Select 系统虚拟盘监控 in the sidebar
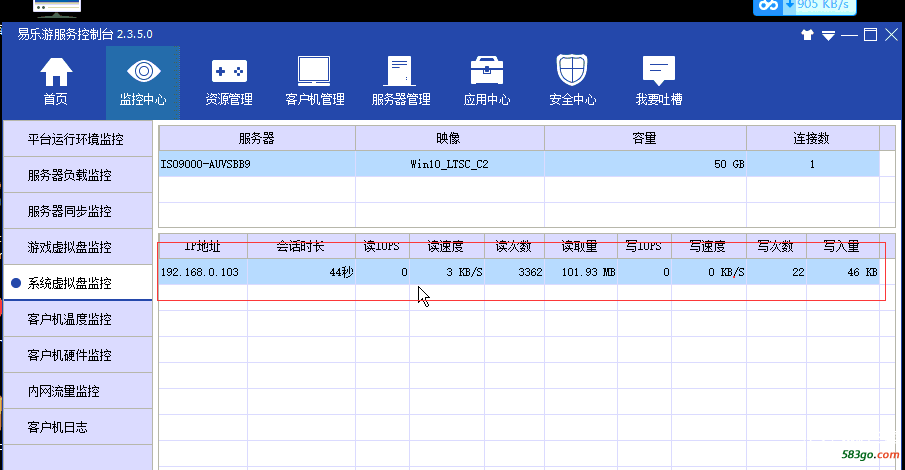Screen dimensions: 905x470 point(78,283)
